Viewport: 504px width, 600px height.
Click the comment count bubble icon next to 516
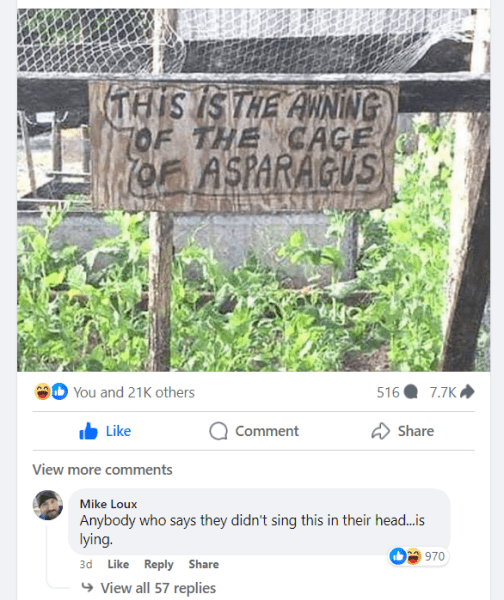(x=411, y=392)
